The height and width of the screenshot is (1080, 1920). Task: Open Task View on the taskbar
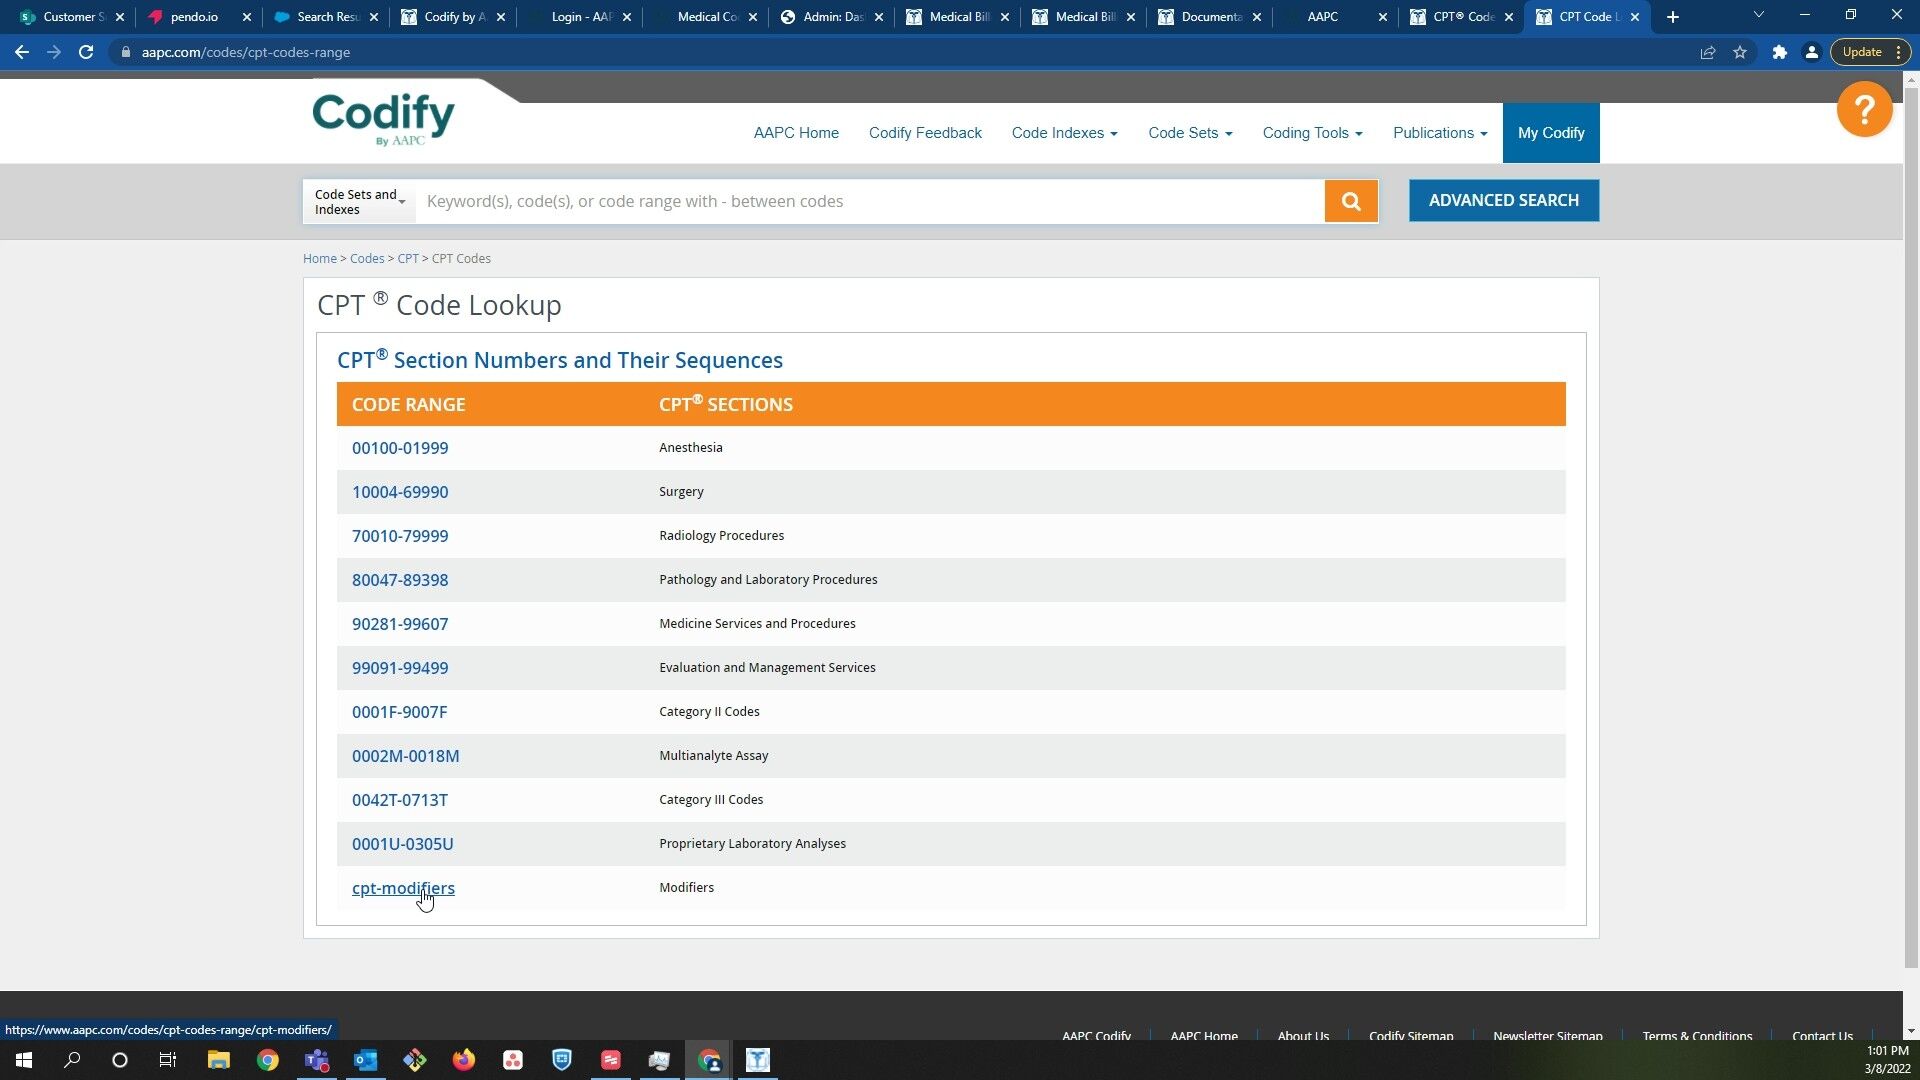point(168,1060)
